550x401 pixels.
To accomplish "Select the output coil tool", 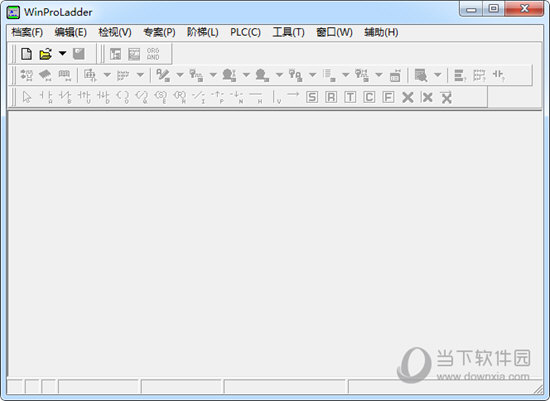I will [x=122, y=96].
